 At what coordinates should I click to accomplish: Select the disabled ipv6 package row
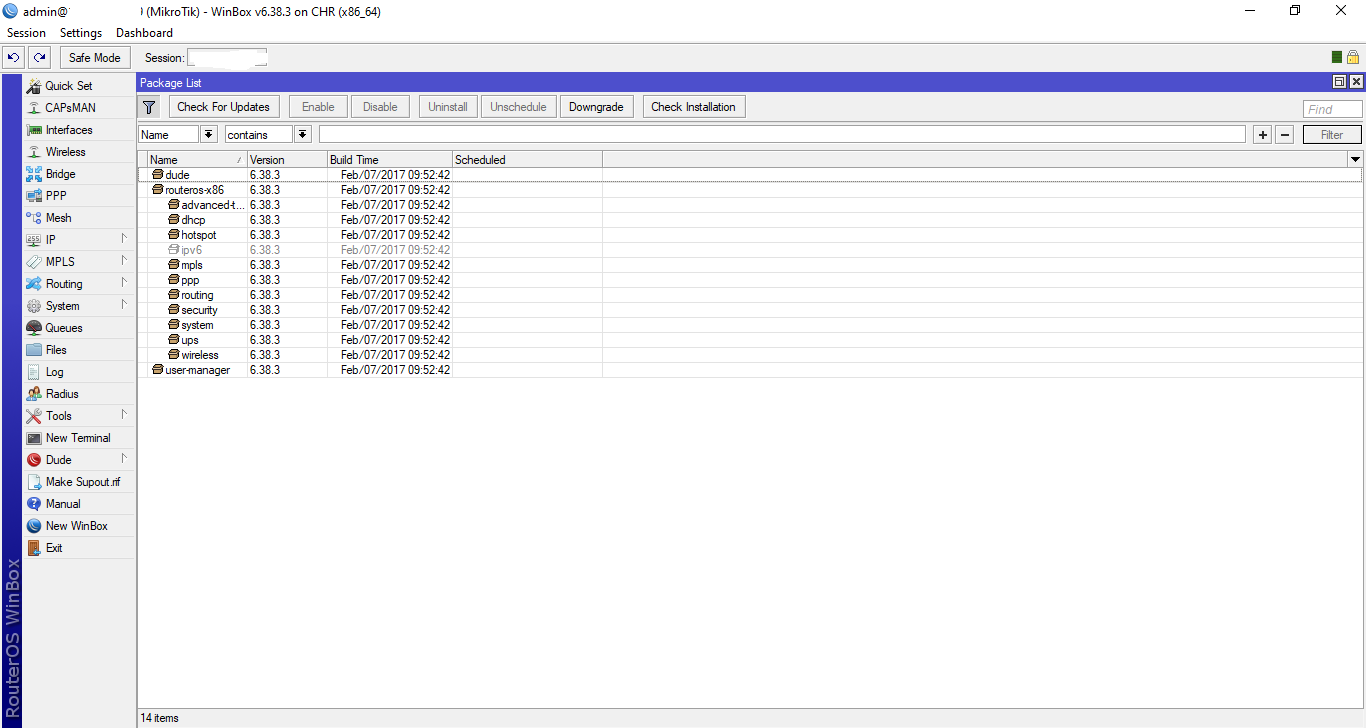click(x=750, y=250)
